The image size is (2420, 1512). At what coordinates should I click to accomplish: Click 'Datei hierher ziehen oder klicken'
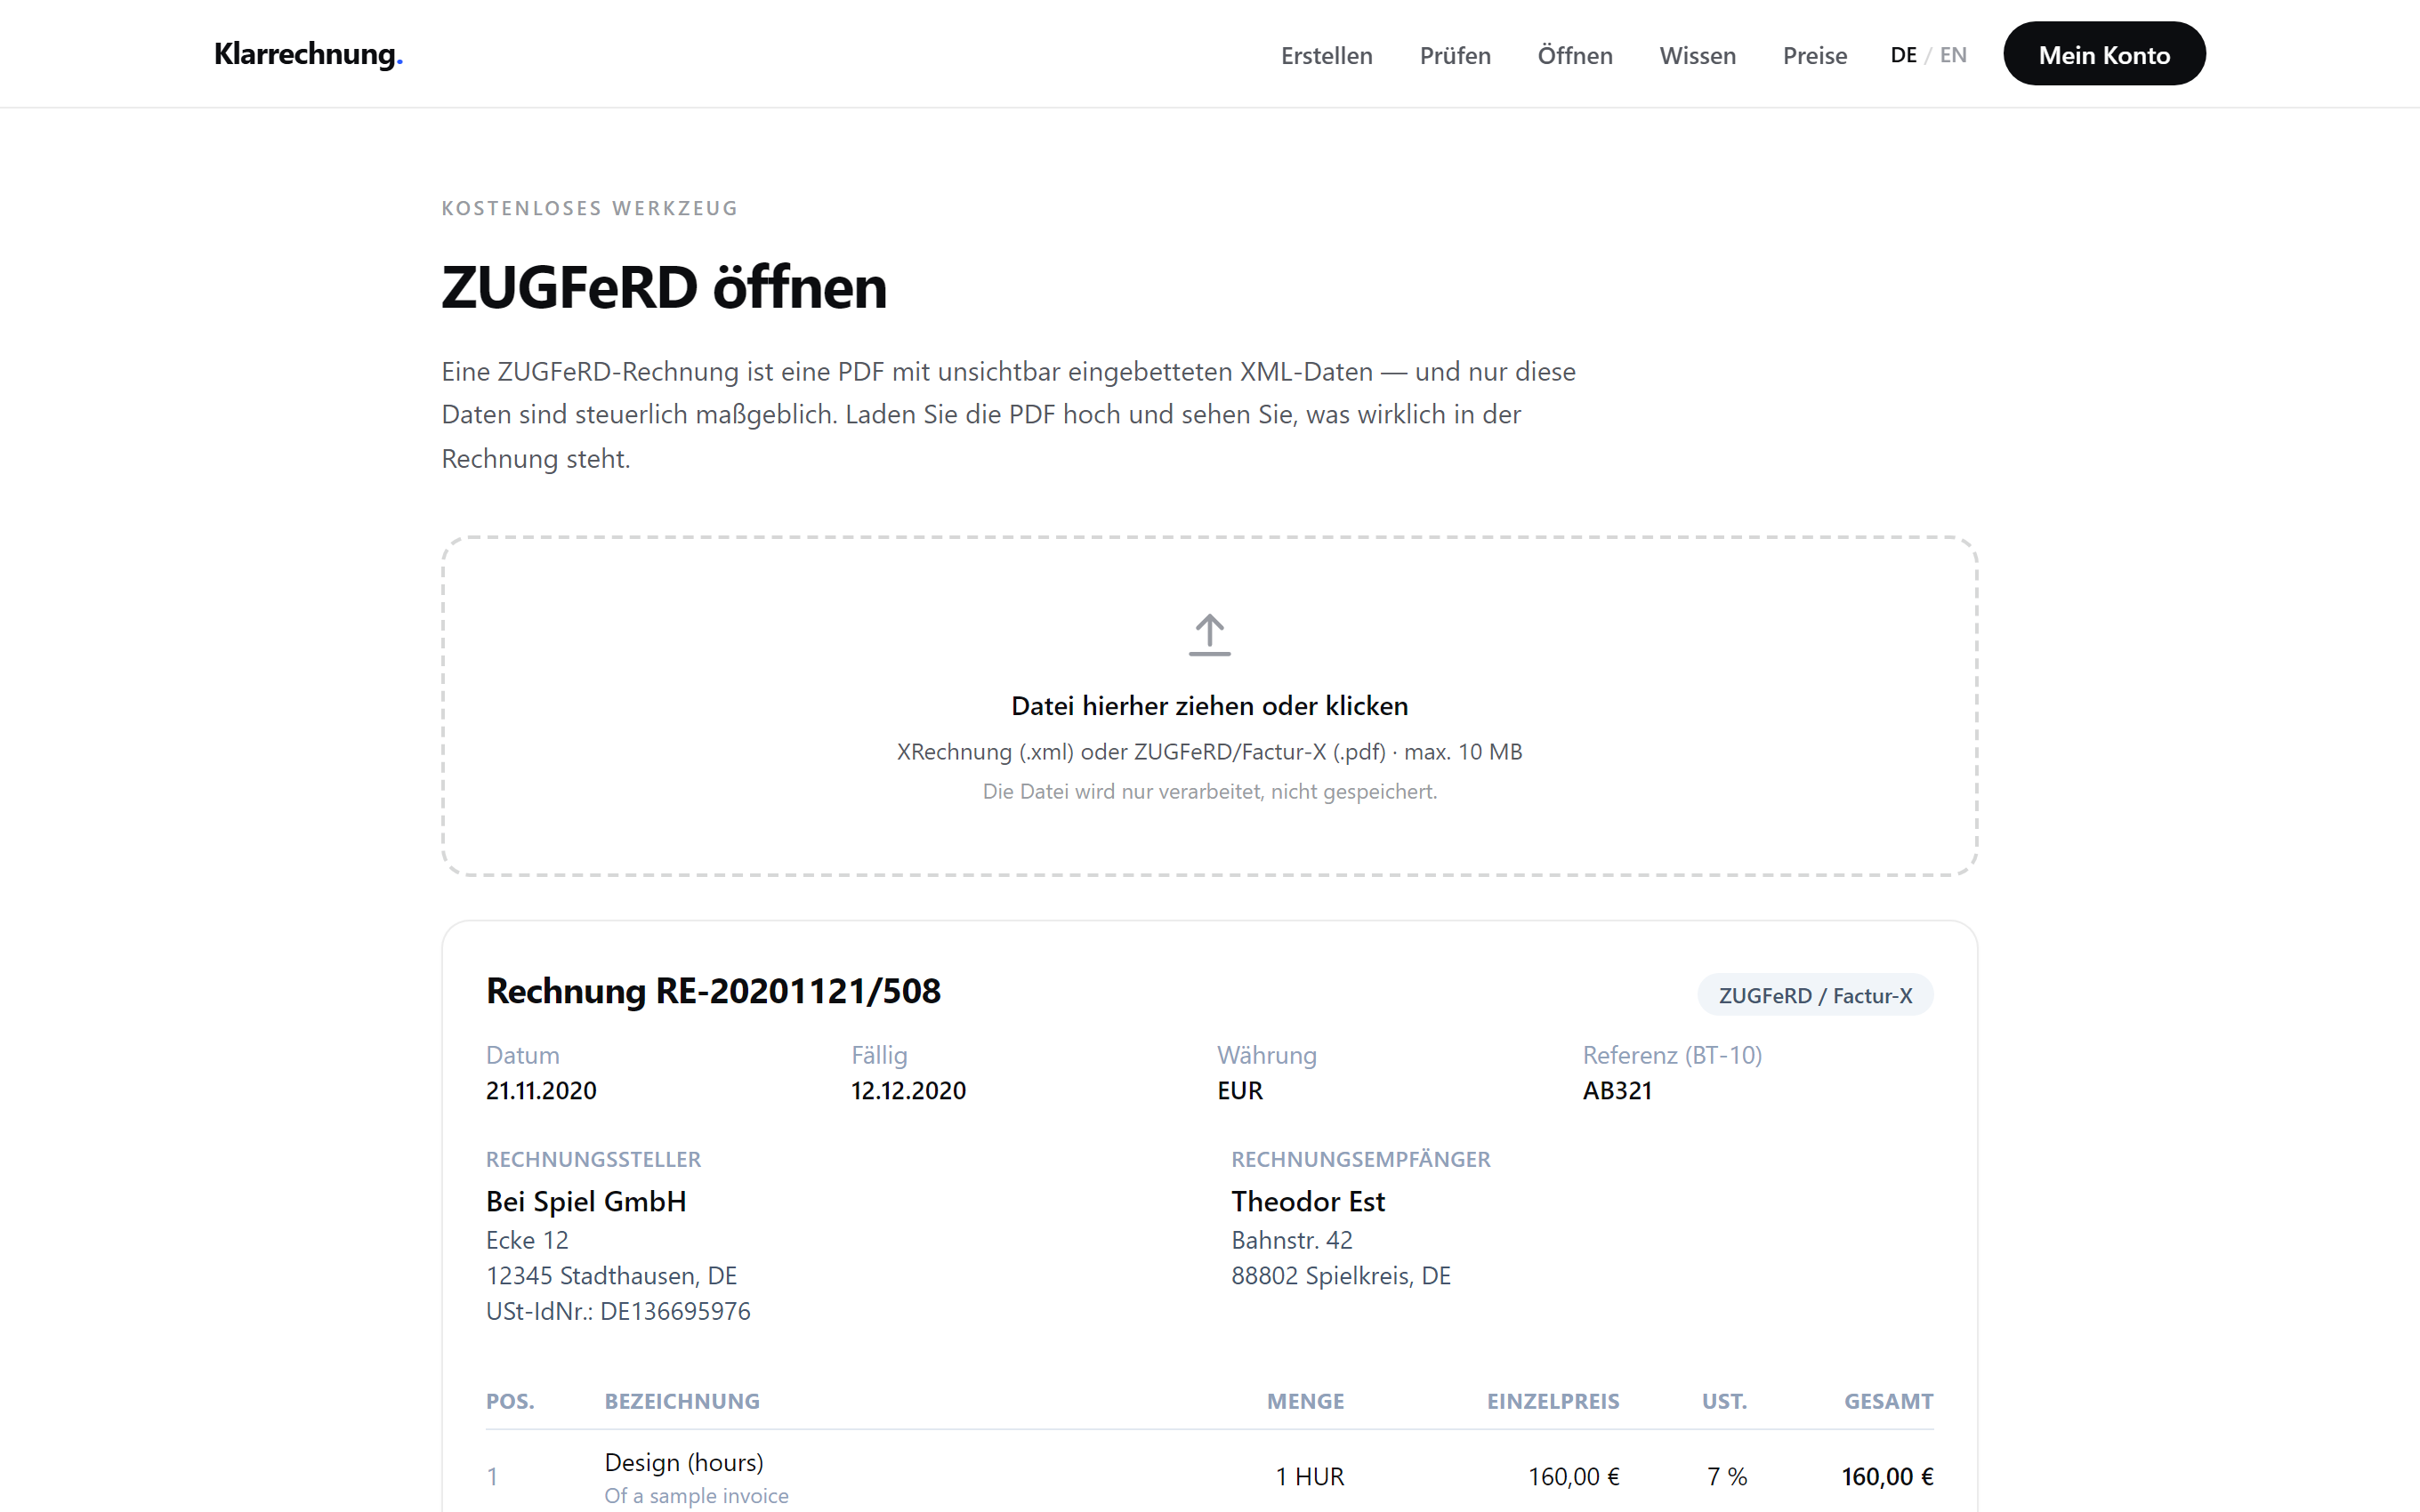pos(1209,706)
